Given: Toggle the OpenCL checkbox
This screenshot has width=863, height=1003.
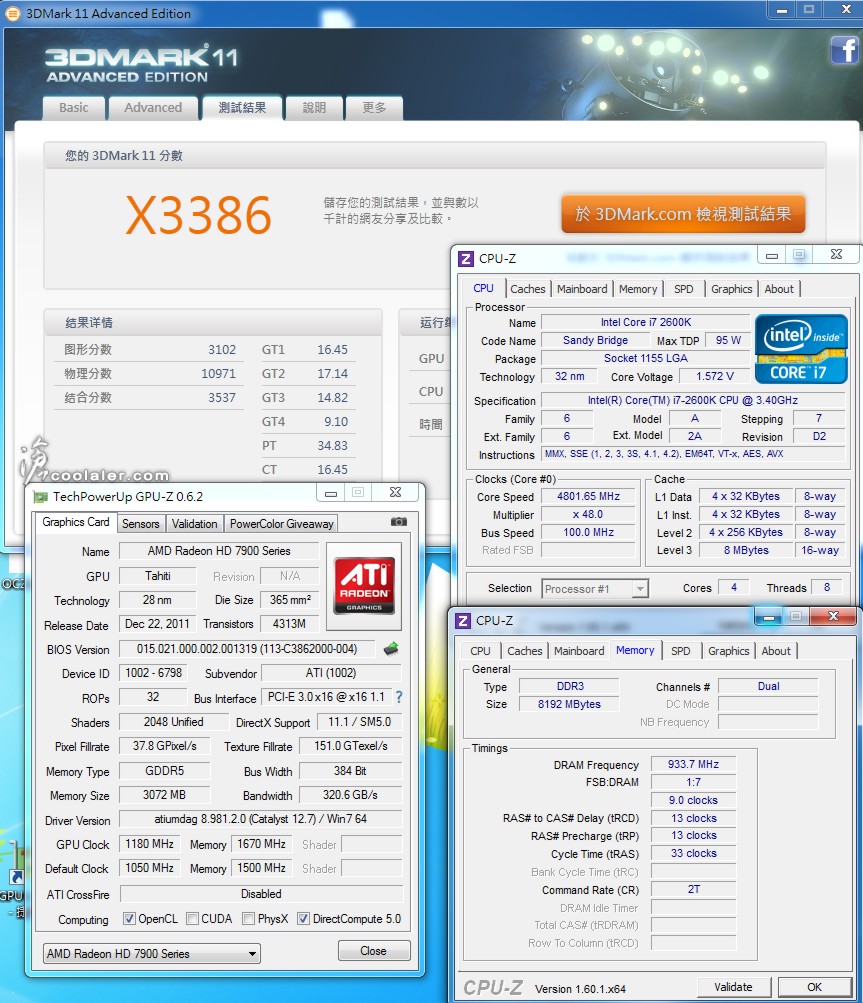Looking at the screenshot, I should pyautogui.click(x=129, y=919).
